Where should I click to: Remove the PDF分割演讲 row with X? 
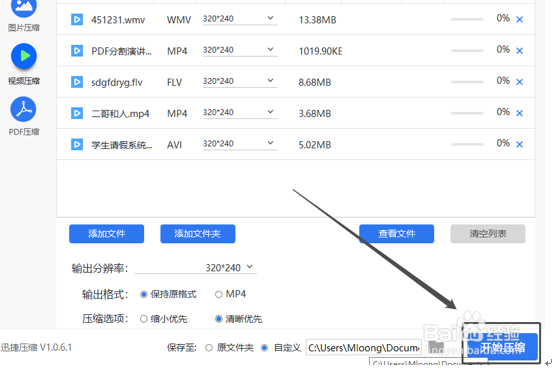[x=519, y=51]
